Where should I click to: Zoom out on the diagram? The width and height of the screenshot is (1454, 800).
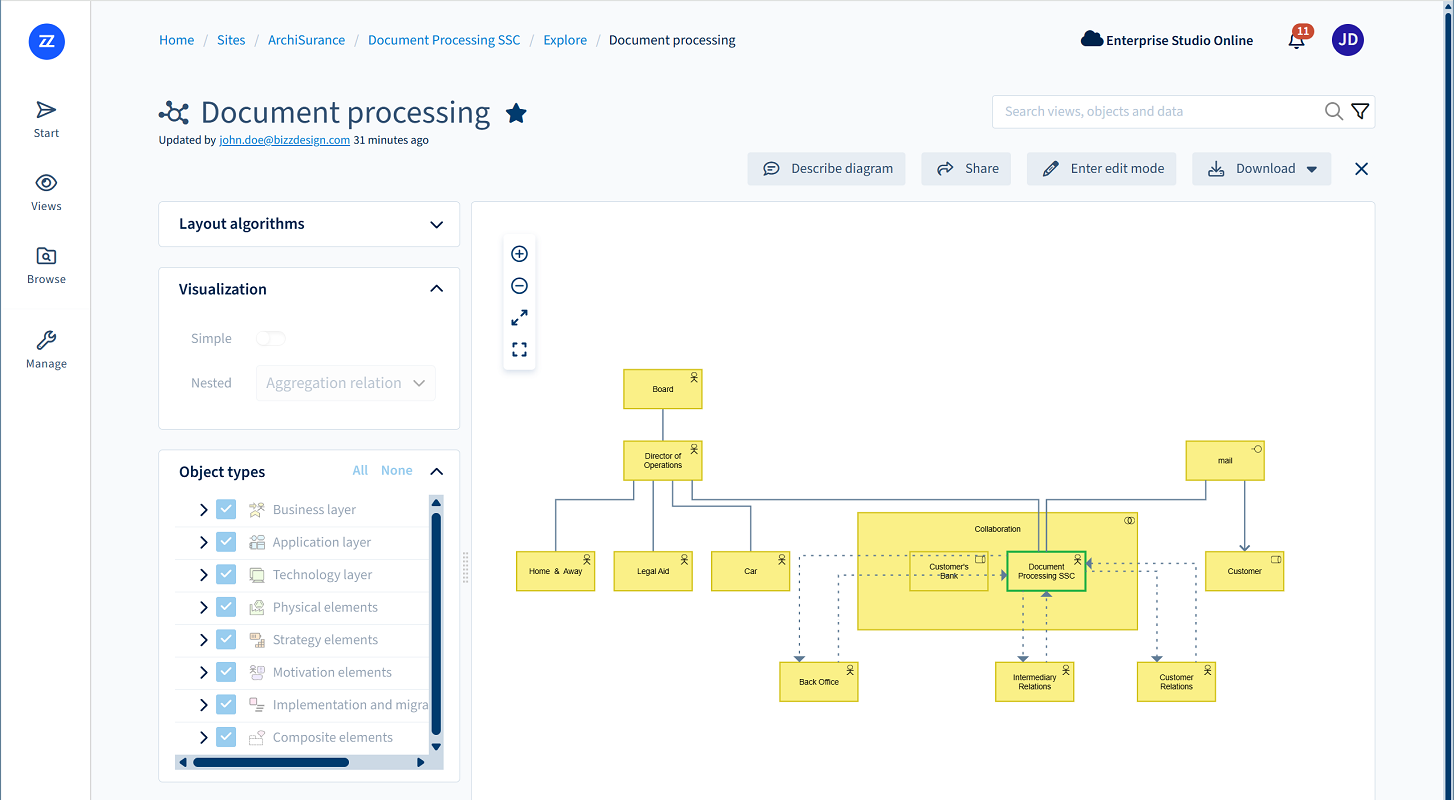click(519, 286)
